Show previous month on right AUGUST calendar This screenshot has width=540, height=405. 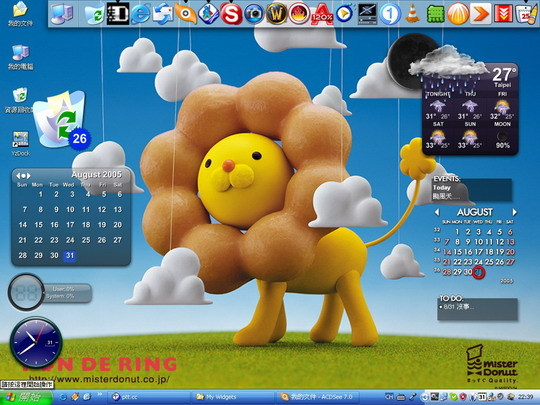coord(437,212)
